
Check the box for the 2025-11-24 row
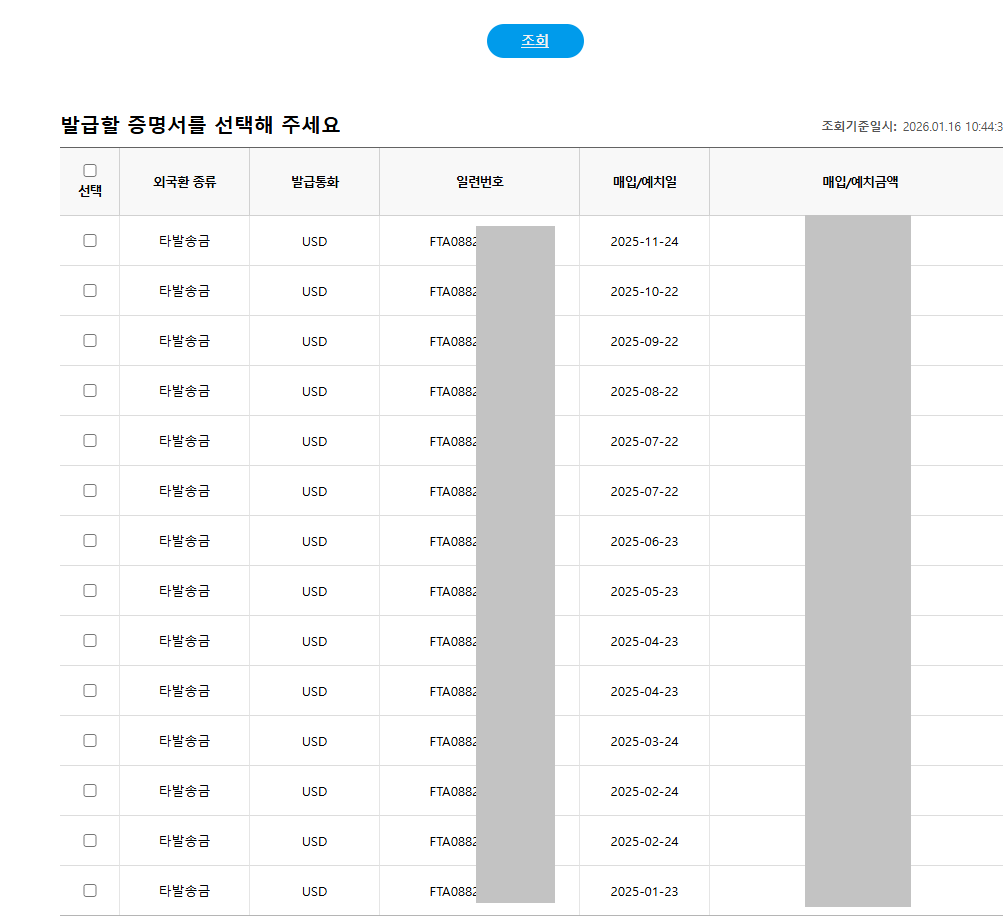click(90, 240)
